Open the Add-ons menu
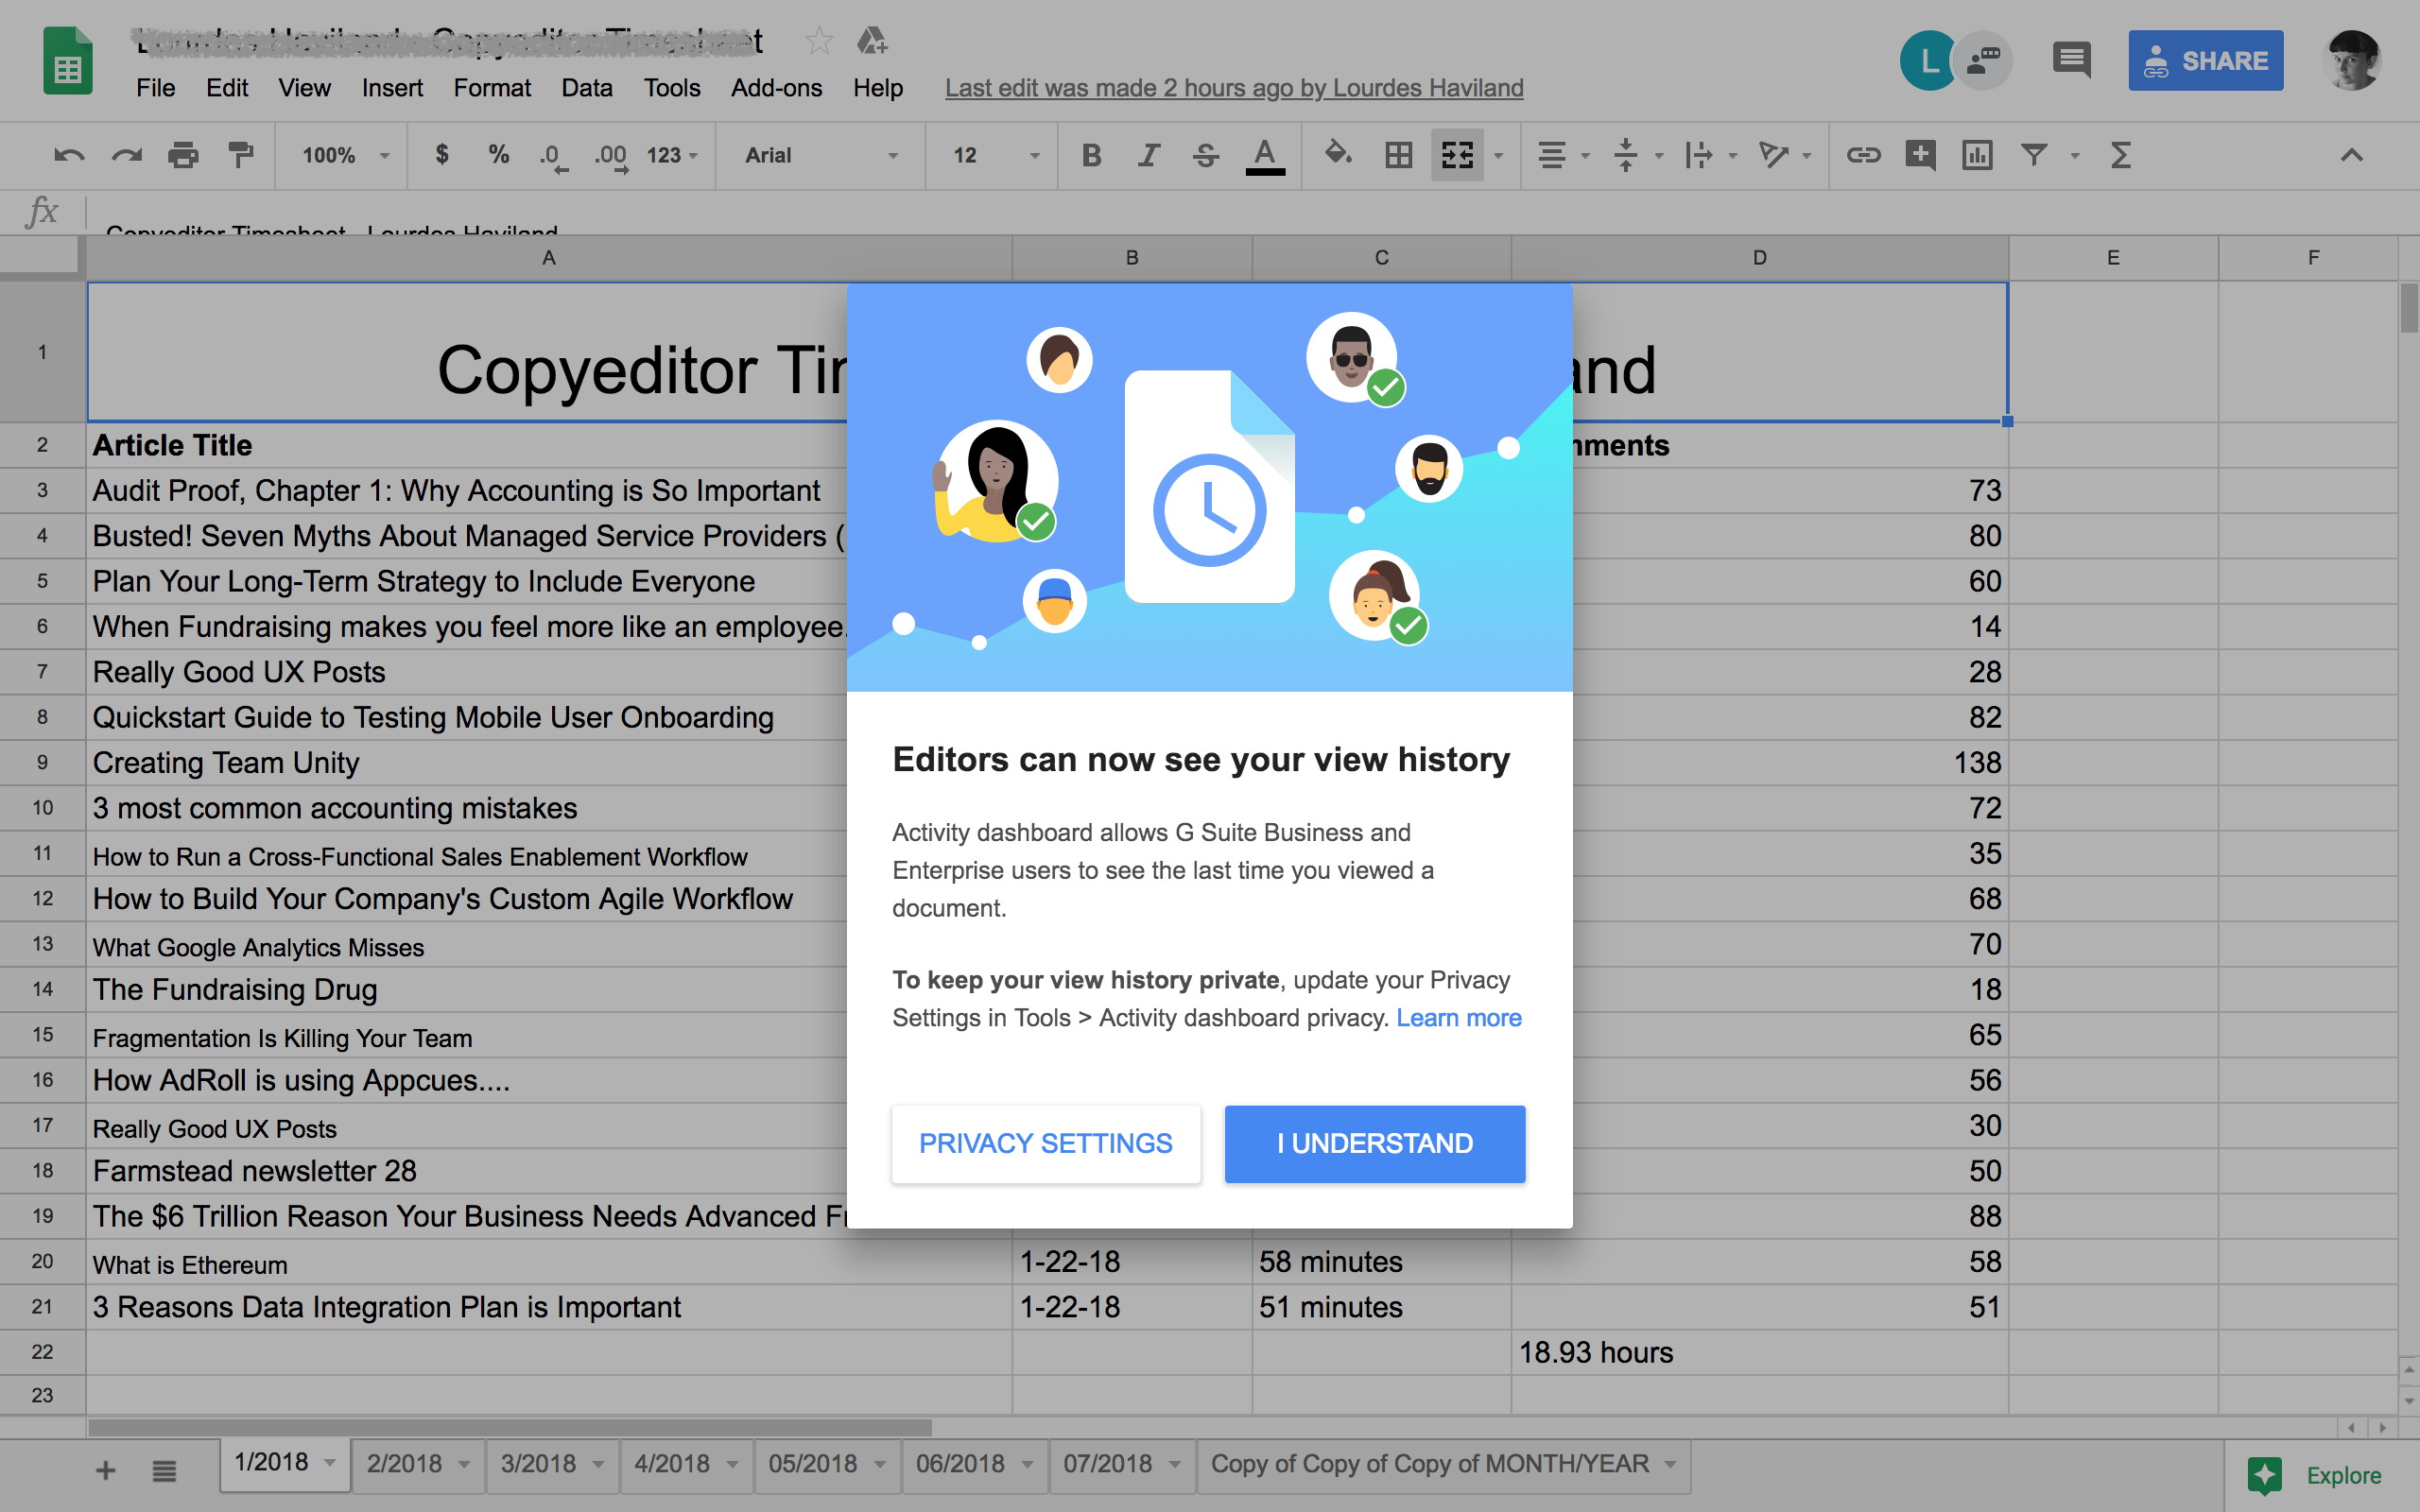This screenshot has height=1512, width=2420. click(776, 88)
